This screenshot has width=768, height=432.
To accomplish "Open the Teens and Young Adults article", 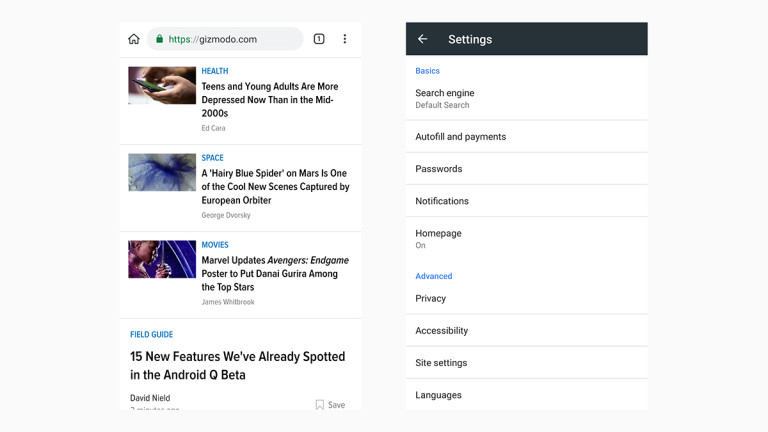I will point(270,100).
